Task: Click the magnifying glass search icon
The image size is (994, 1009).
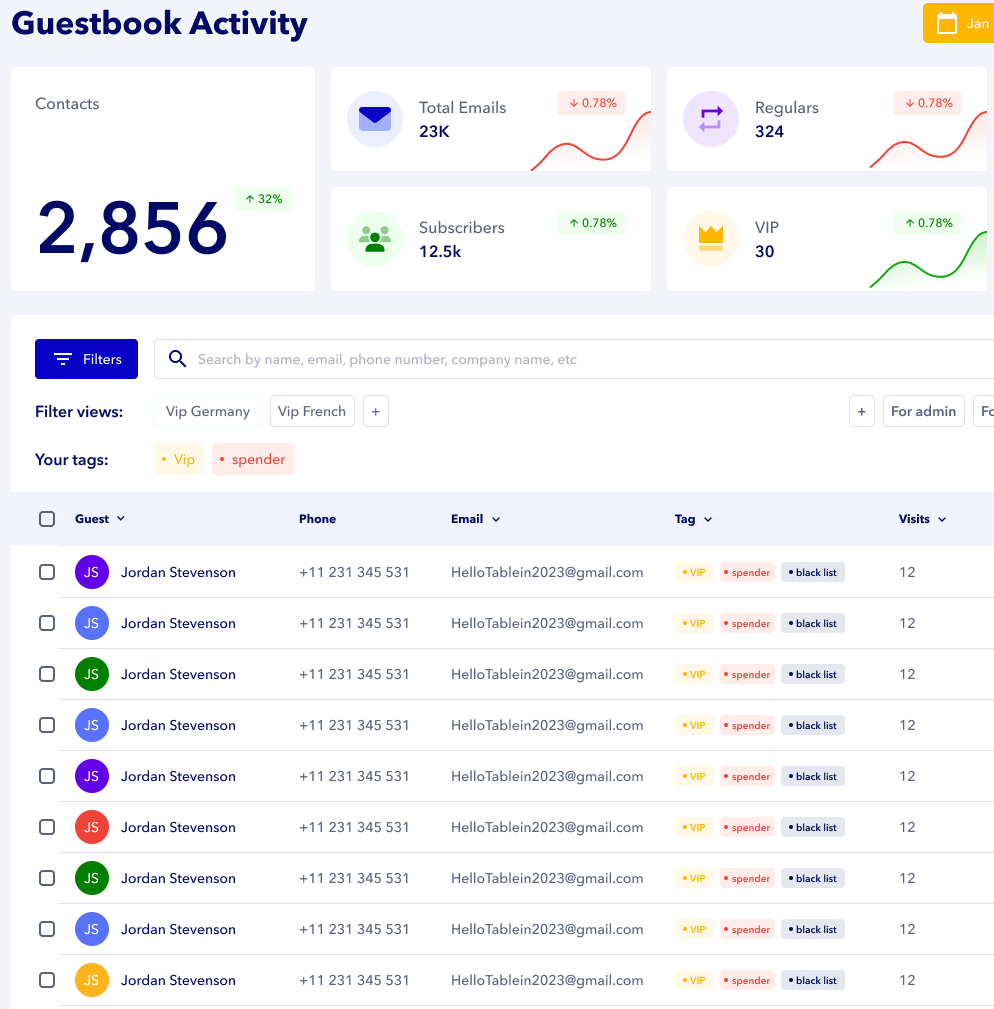Action: pos(178,359)
